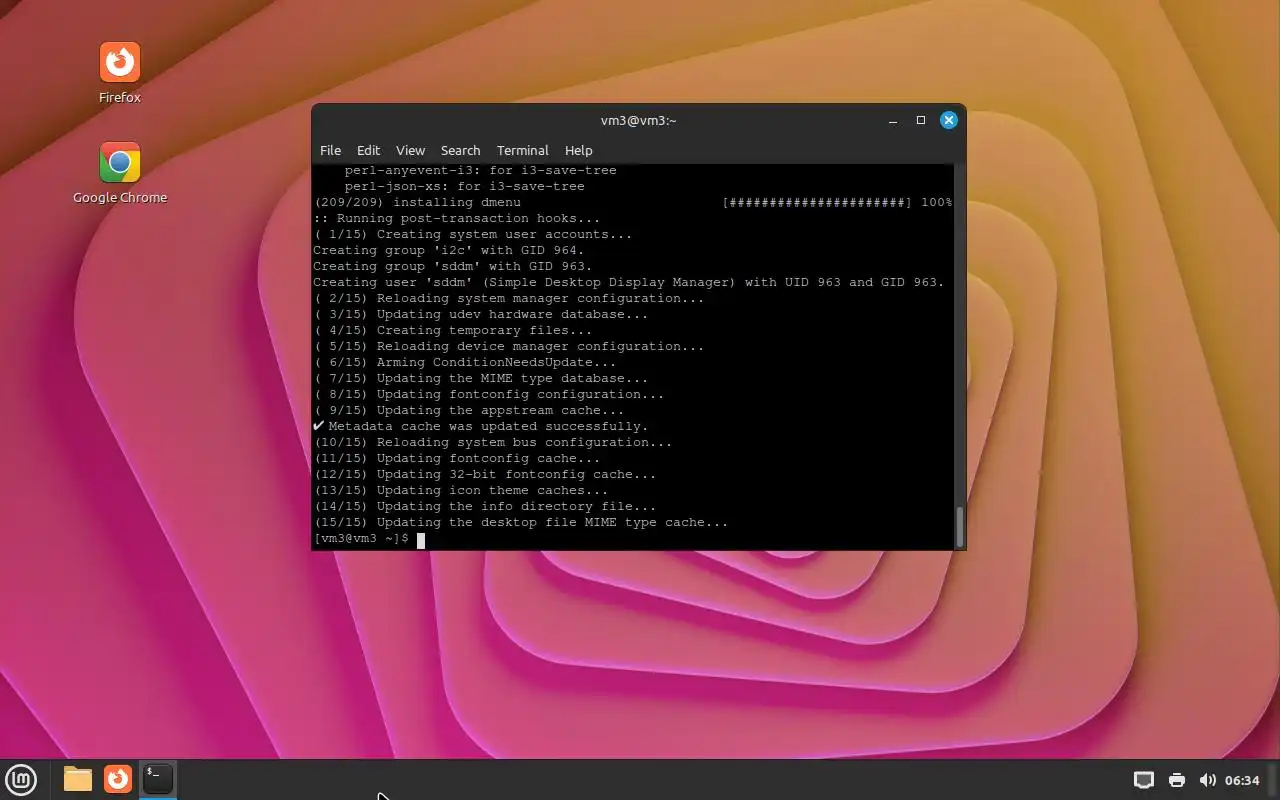1280x800 pixels.
Task: Open the calendar from clock 06:34
Action: 1242,780
